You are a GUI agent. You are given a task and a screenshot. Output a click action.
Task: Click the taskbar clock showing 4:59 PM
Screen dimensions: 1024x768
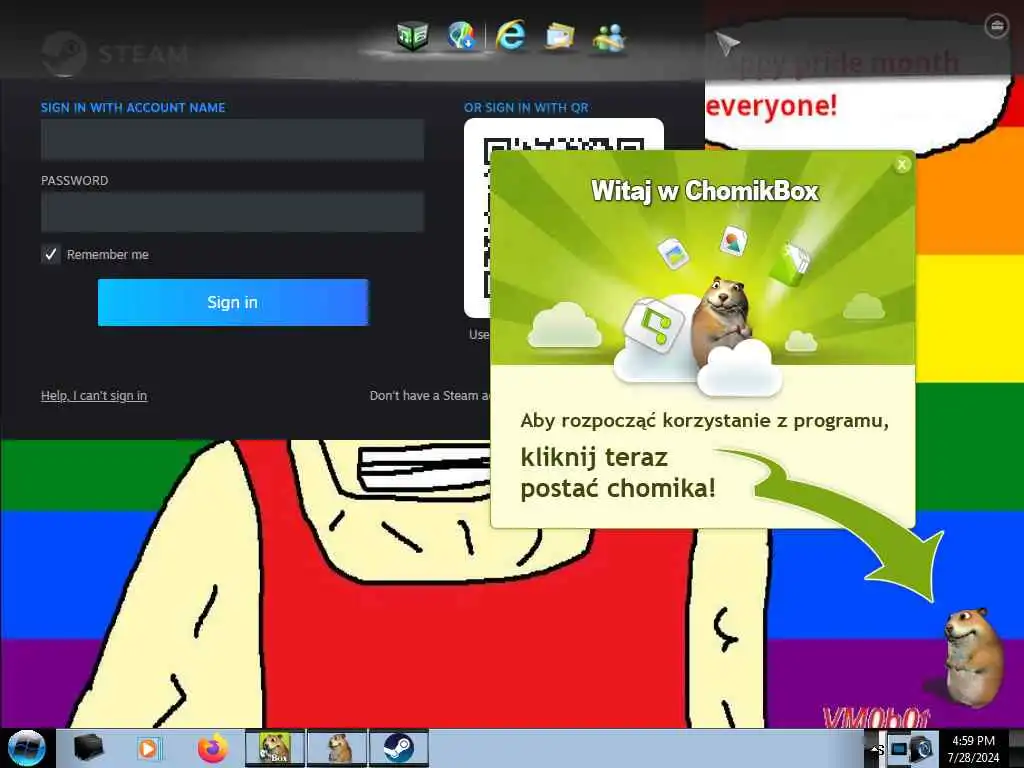point(974,749)
